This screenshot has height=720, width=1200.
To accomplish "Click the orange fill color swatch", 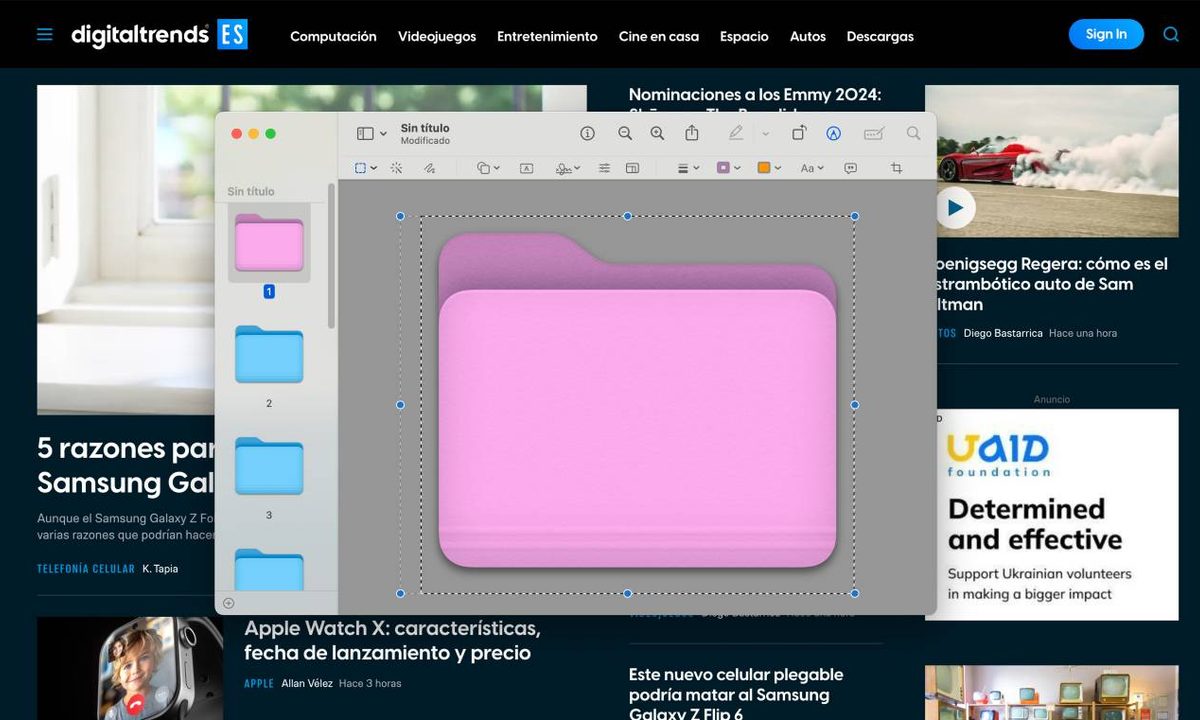I will tap(764, 167).
